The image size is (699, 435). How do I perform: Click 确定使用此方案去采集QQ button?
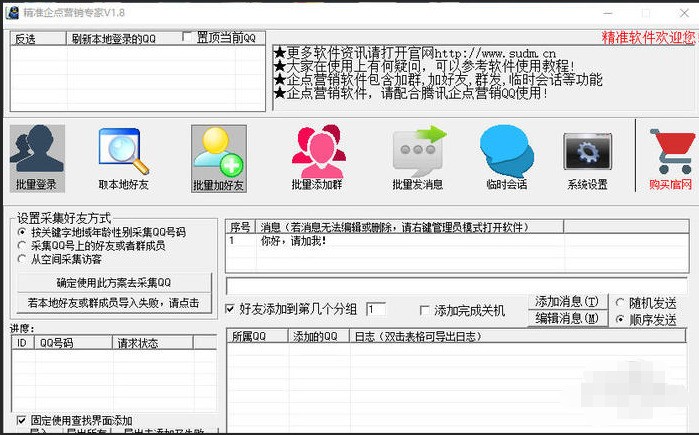114,283
